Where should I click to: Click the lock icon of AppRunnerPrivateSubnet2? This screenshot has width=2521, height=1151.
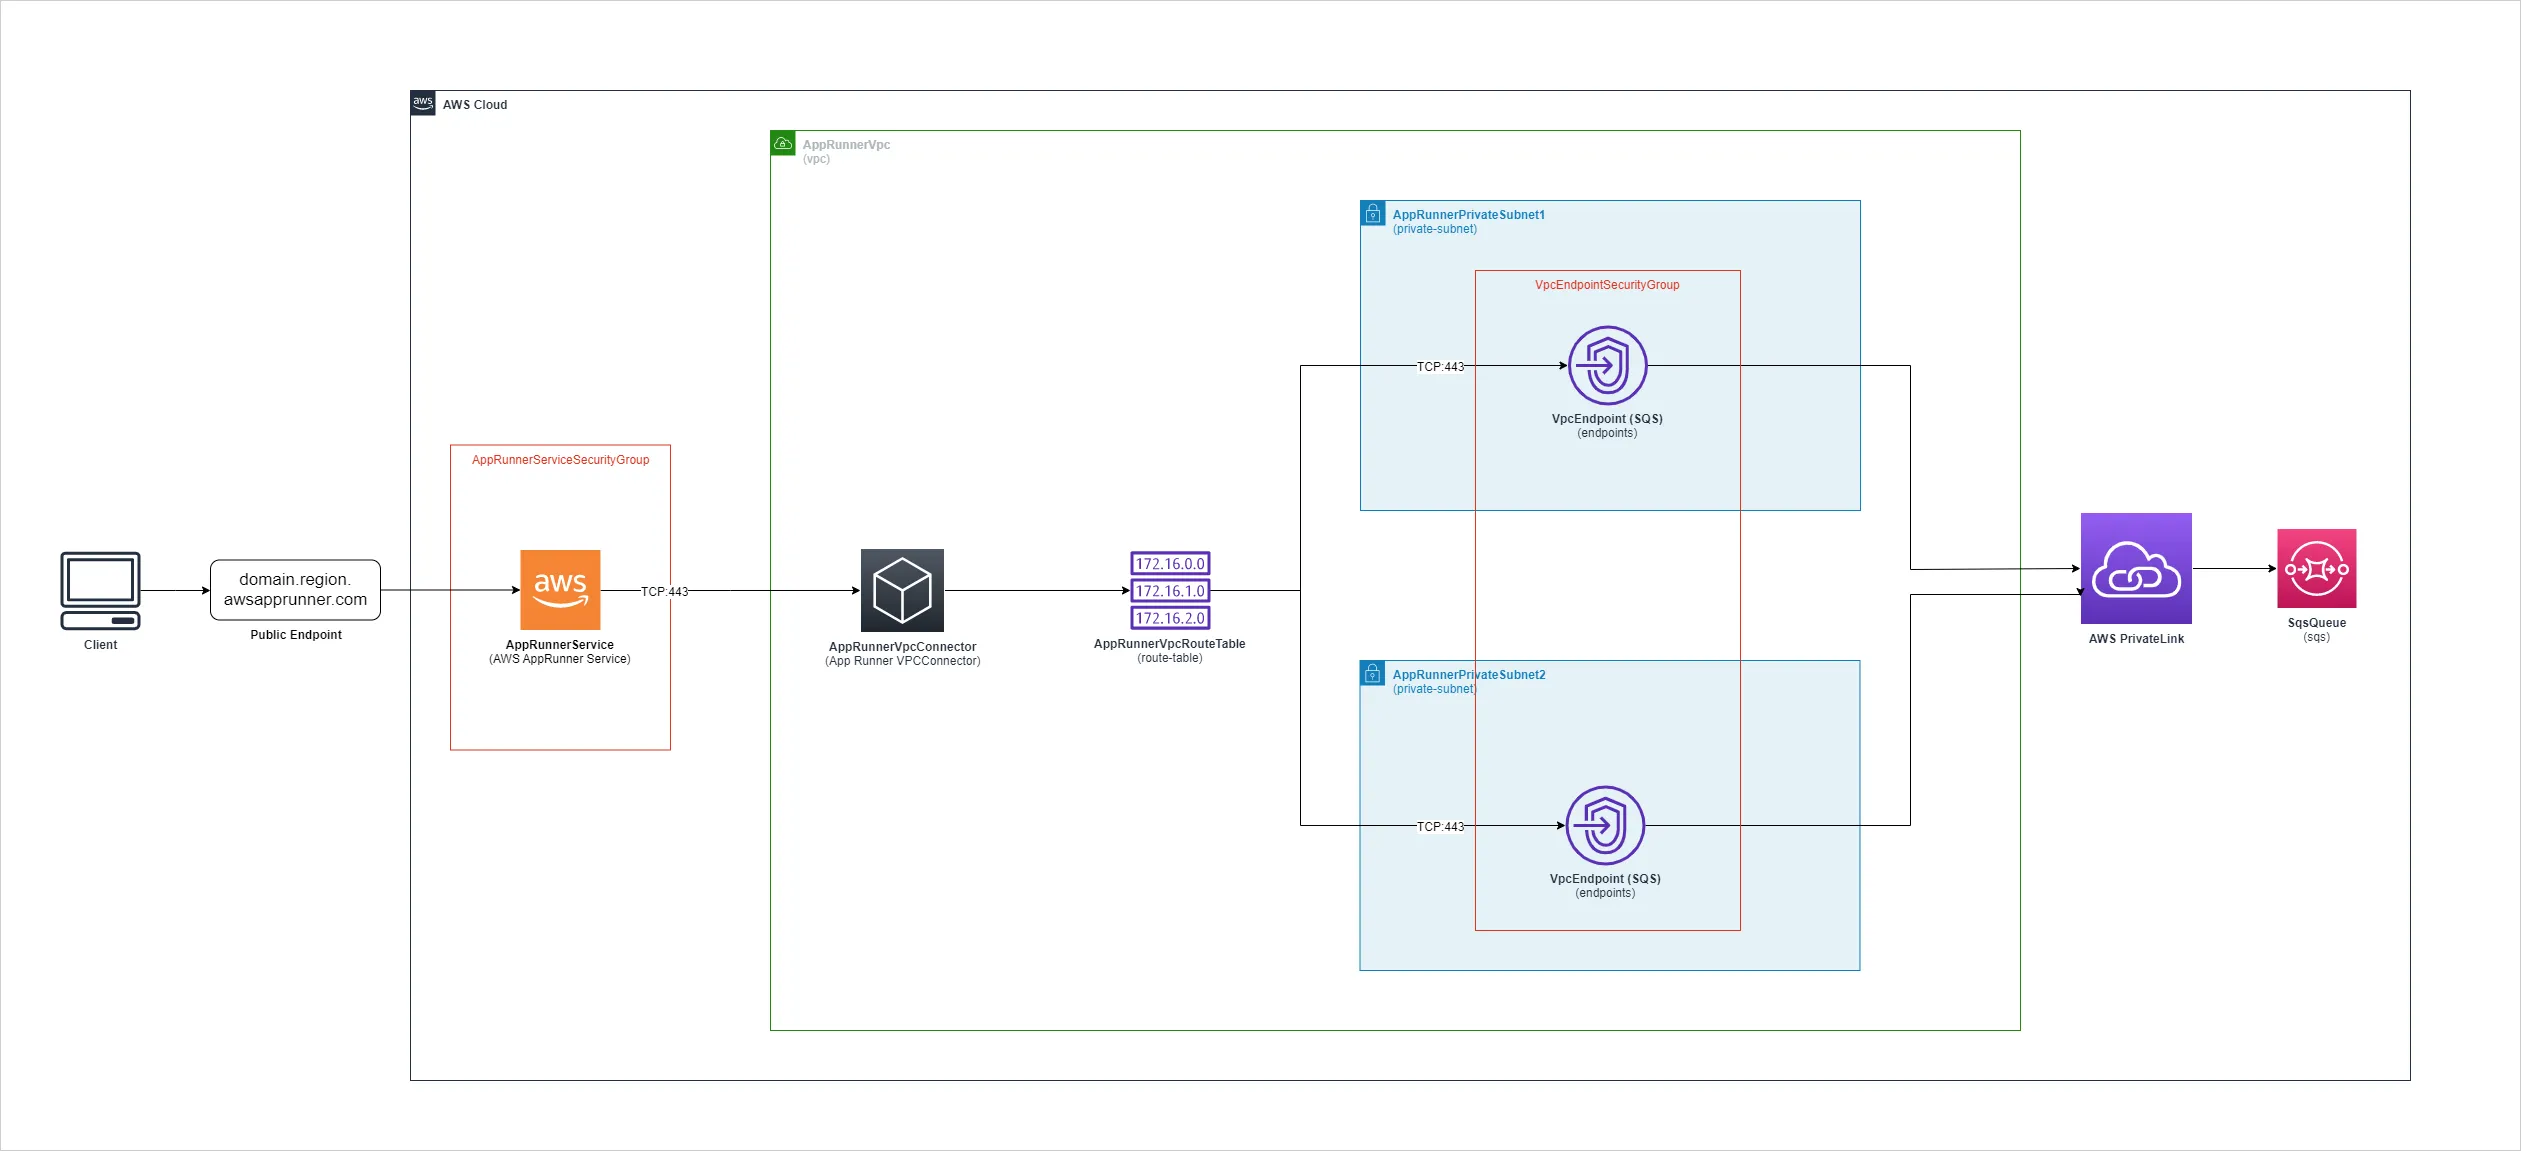[x=1373, y=673]
